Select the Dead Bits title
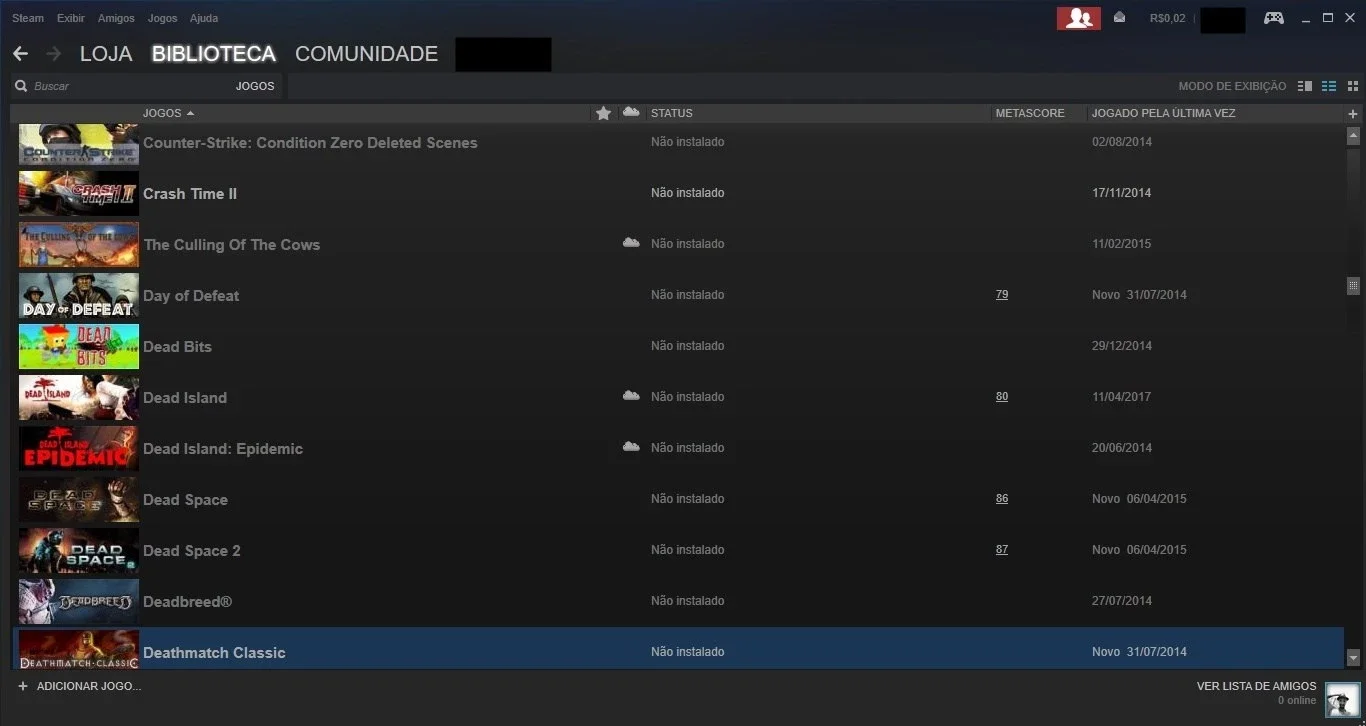The image size is (1366, 726). 177,347
